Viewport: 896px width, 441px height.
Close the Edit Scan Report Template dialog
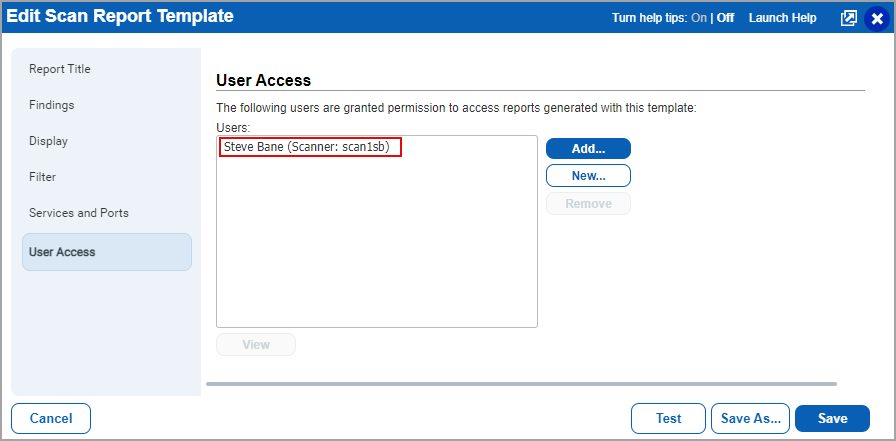(x=877, y=18)
